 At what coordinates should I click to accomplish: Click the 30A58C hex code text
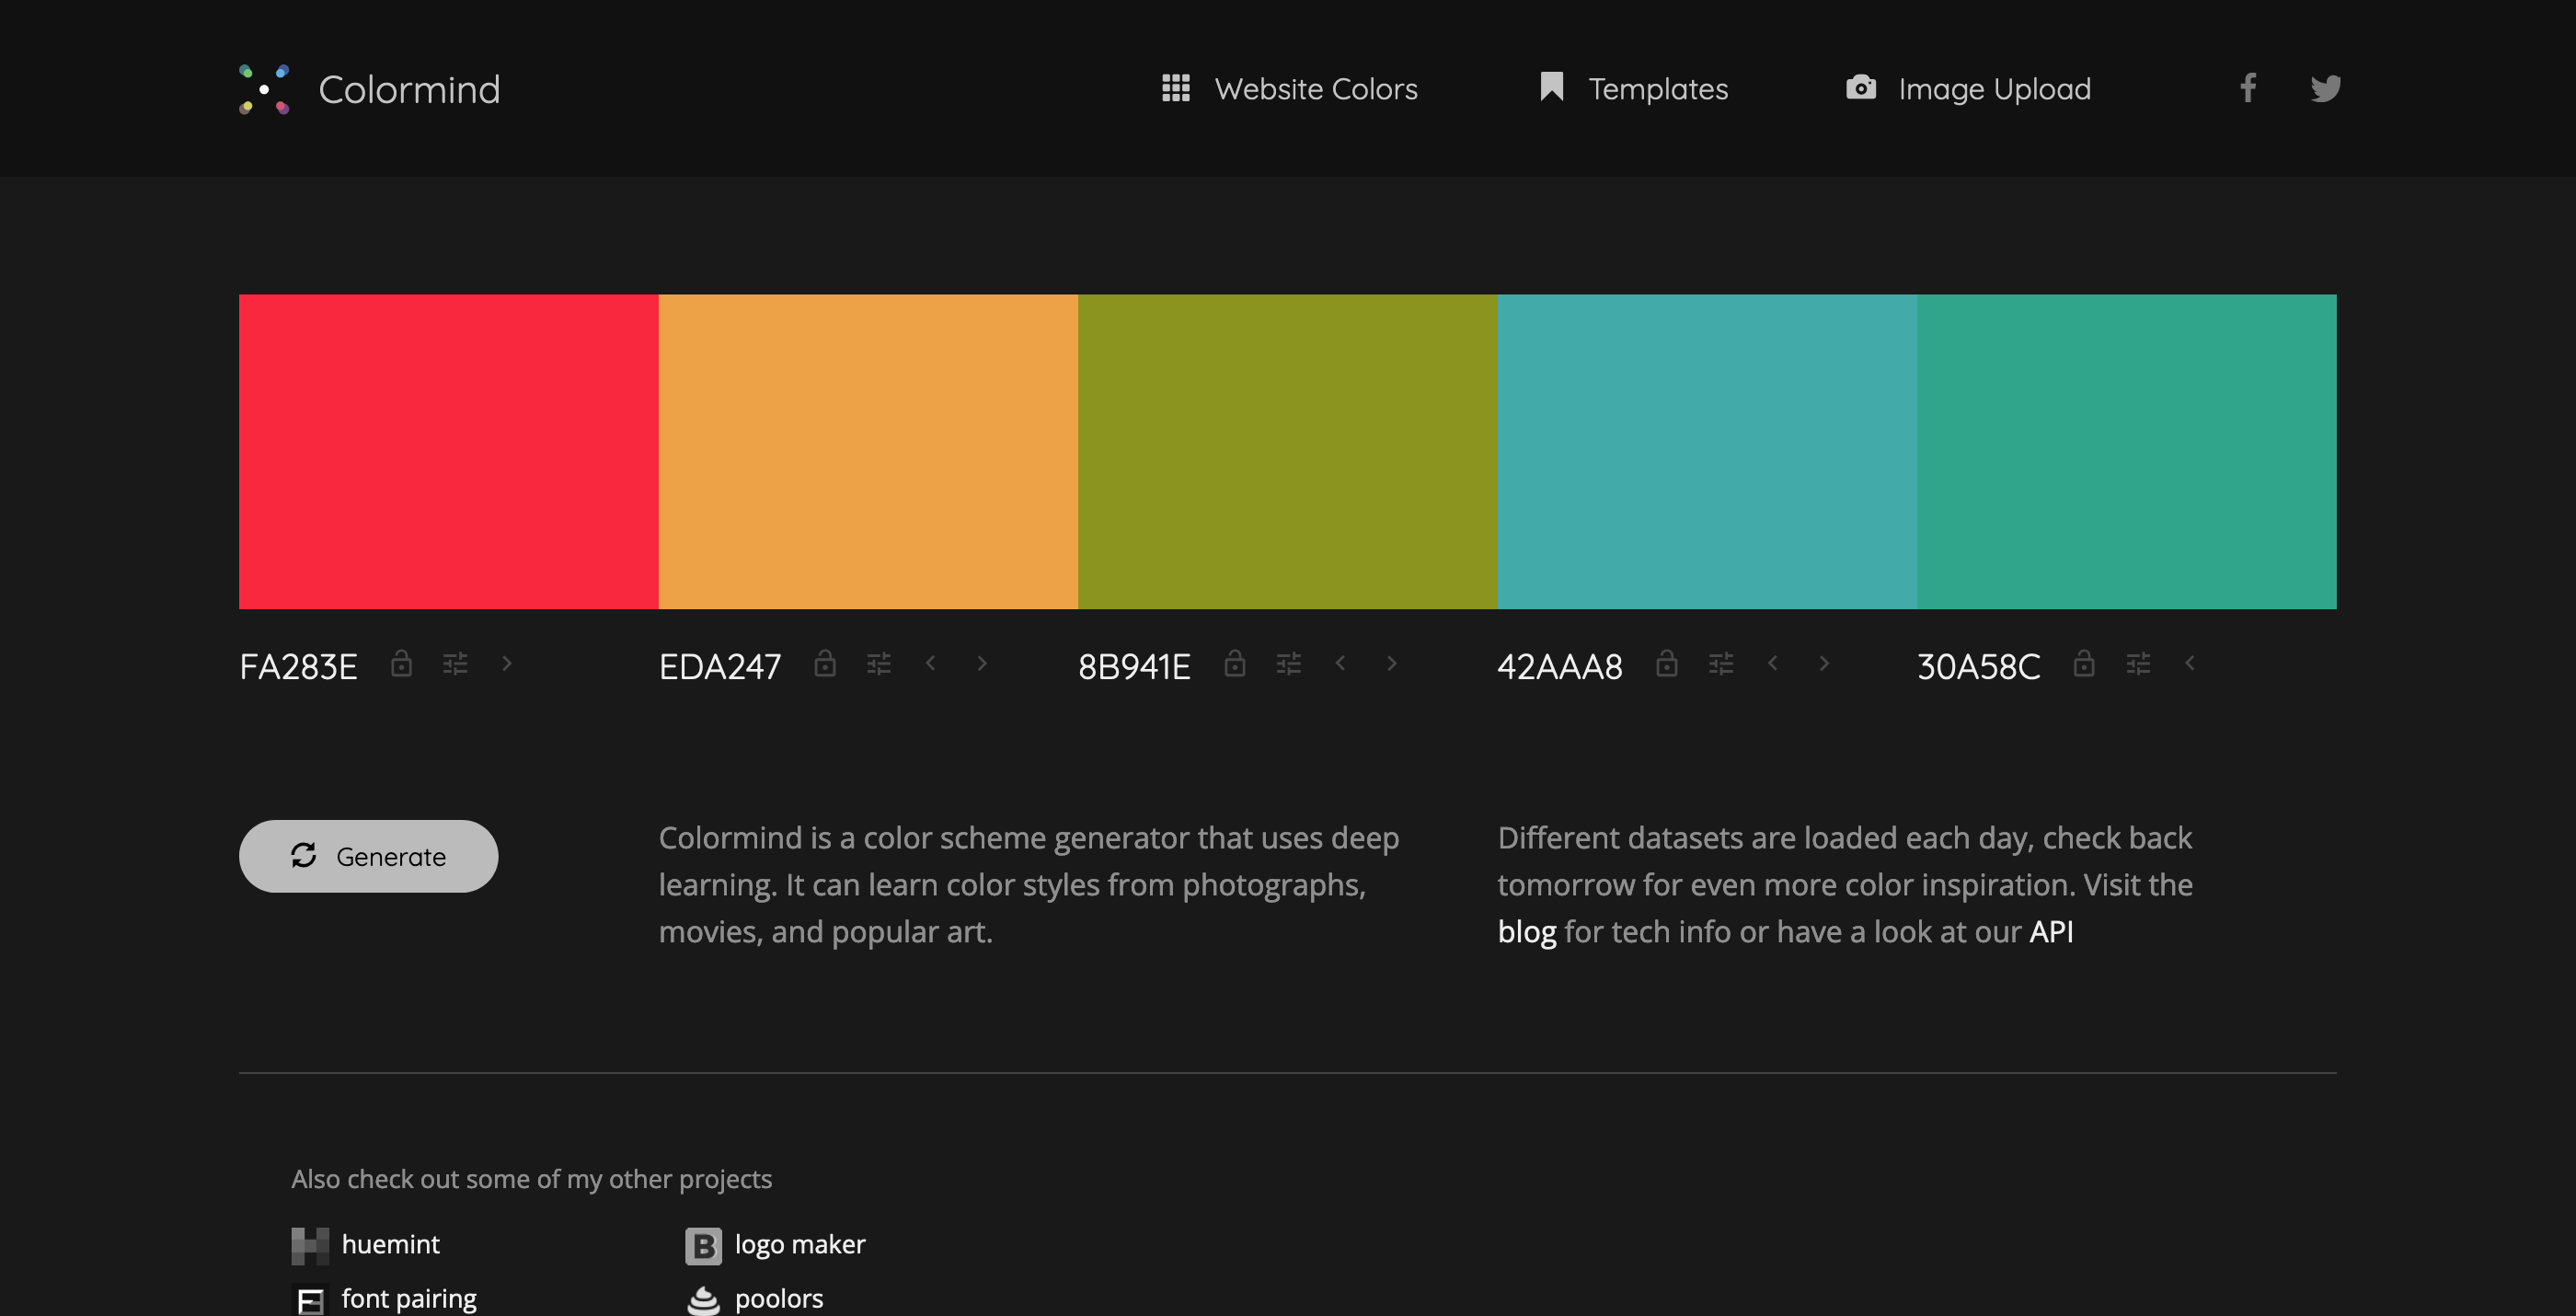point(1978,666)
